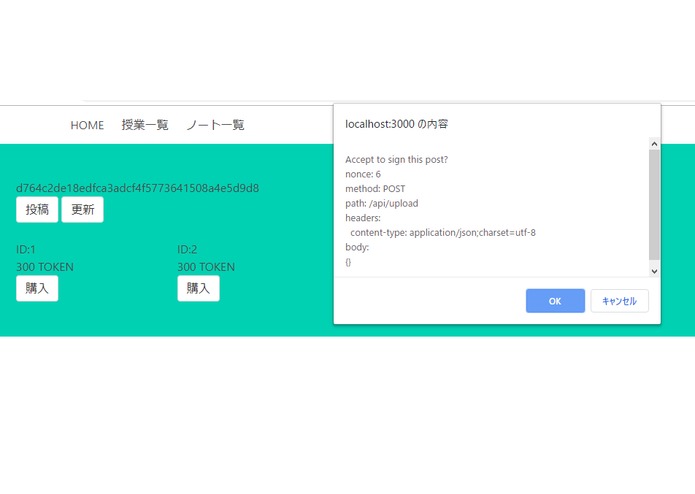This screenshot has width=695, height=494.
Task: Click the ID:1 label
Action: click(x=26, y=249)
